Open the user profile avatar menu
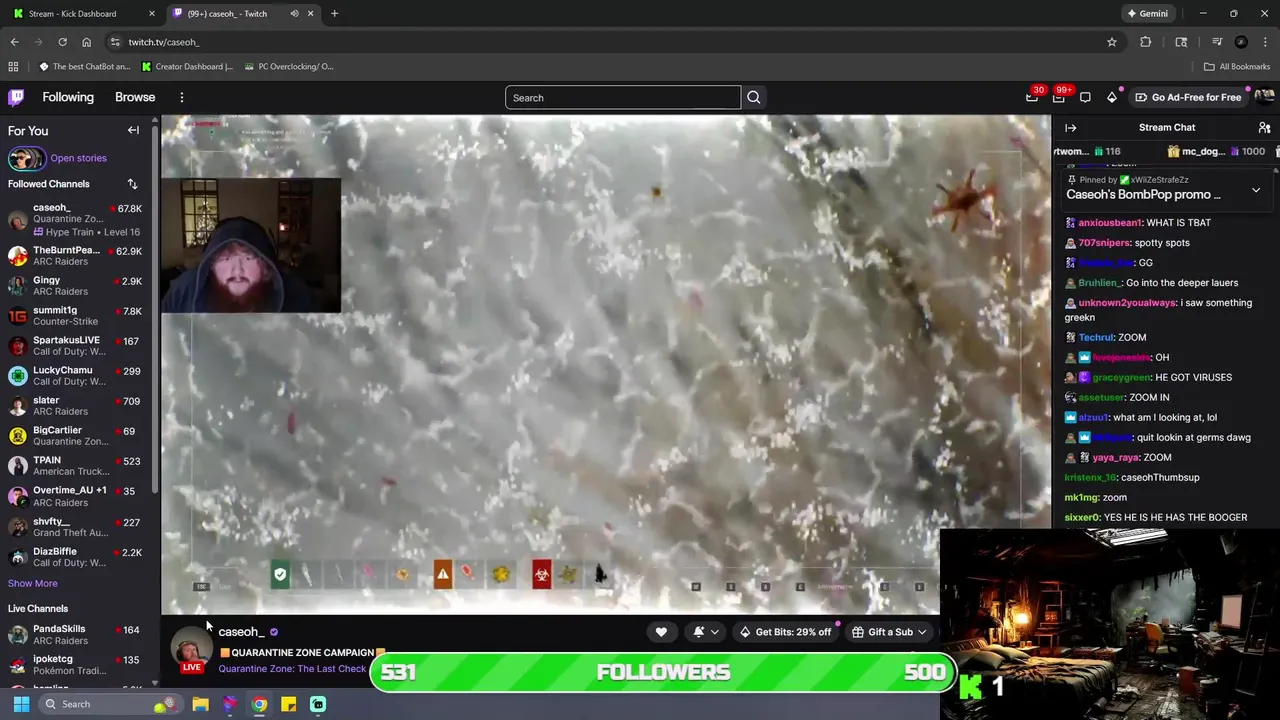 1264,97
